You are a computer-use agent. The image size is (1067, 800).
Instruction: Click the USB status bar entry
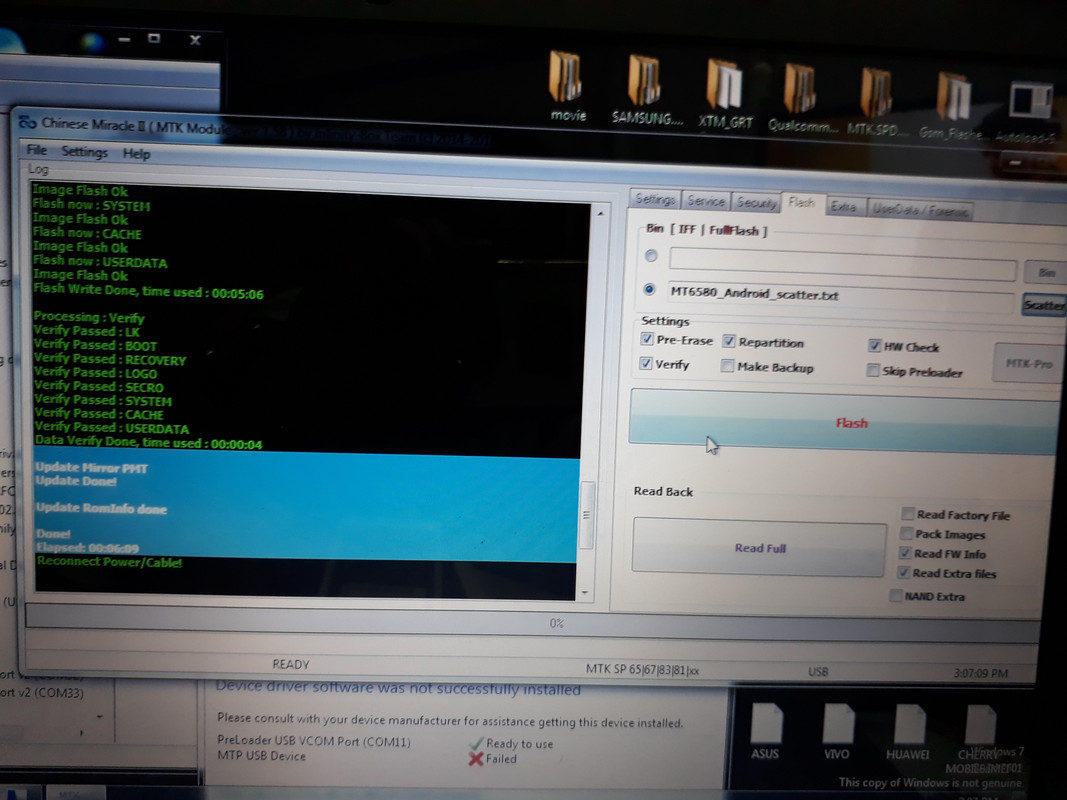818,671
